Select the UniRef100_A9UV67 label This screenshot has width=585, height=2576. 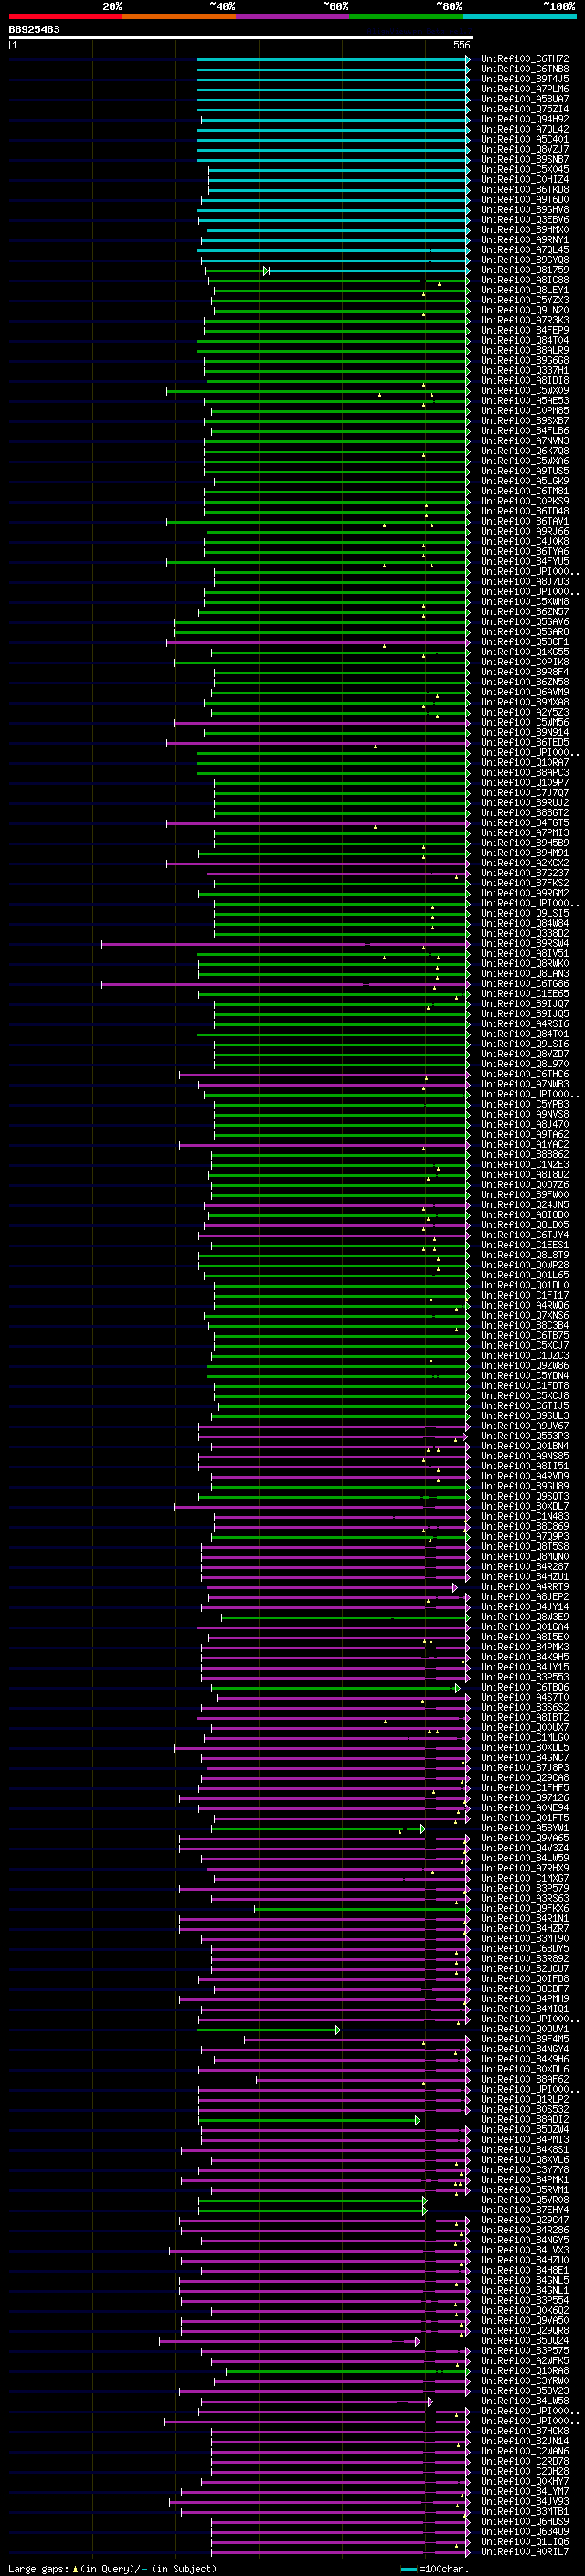point(525,1427)
